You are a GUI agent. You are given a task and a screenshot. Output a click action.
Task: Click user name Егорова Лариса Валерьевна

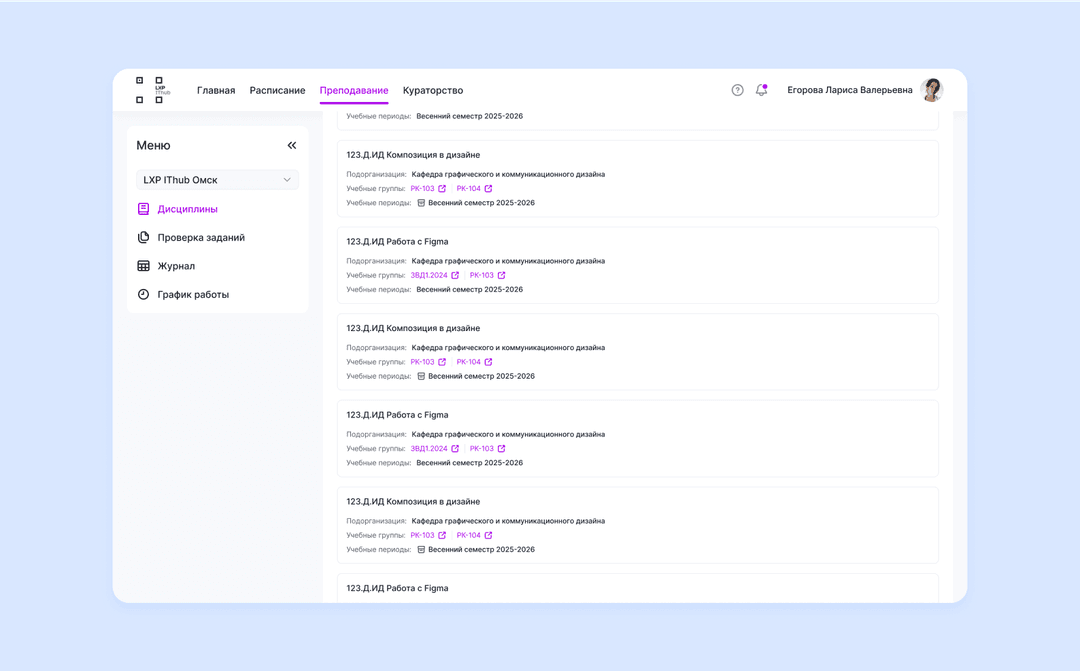(850, 90)
